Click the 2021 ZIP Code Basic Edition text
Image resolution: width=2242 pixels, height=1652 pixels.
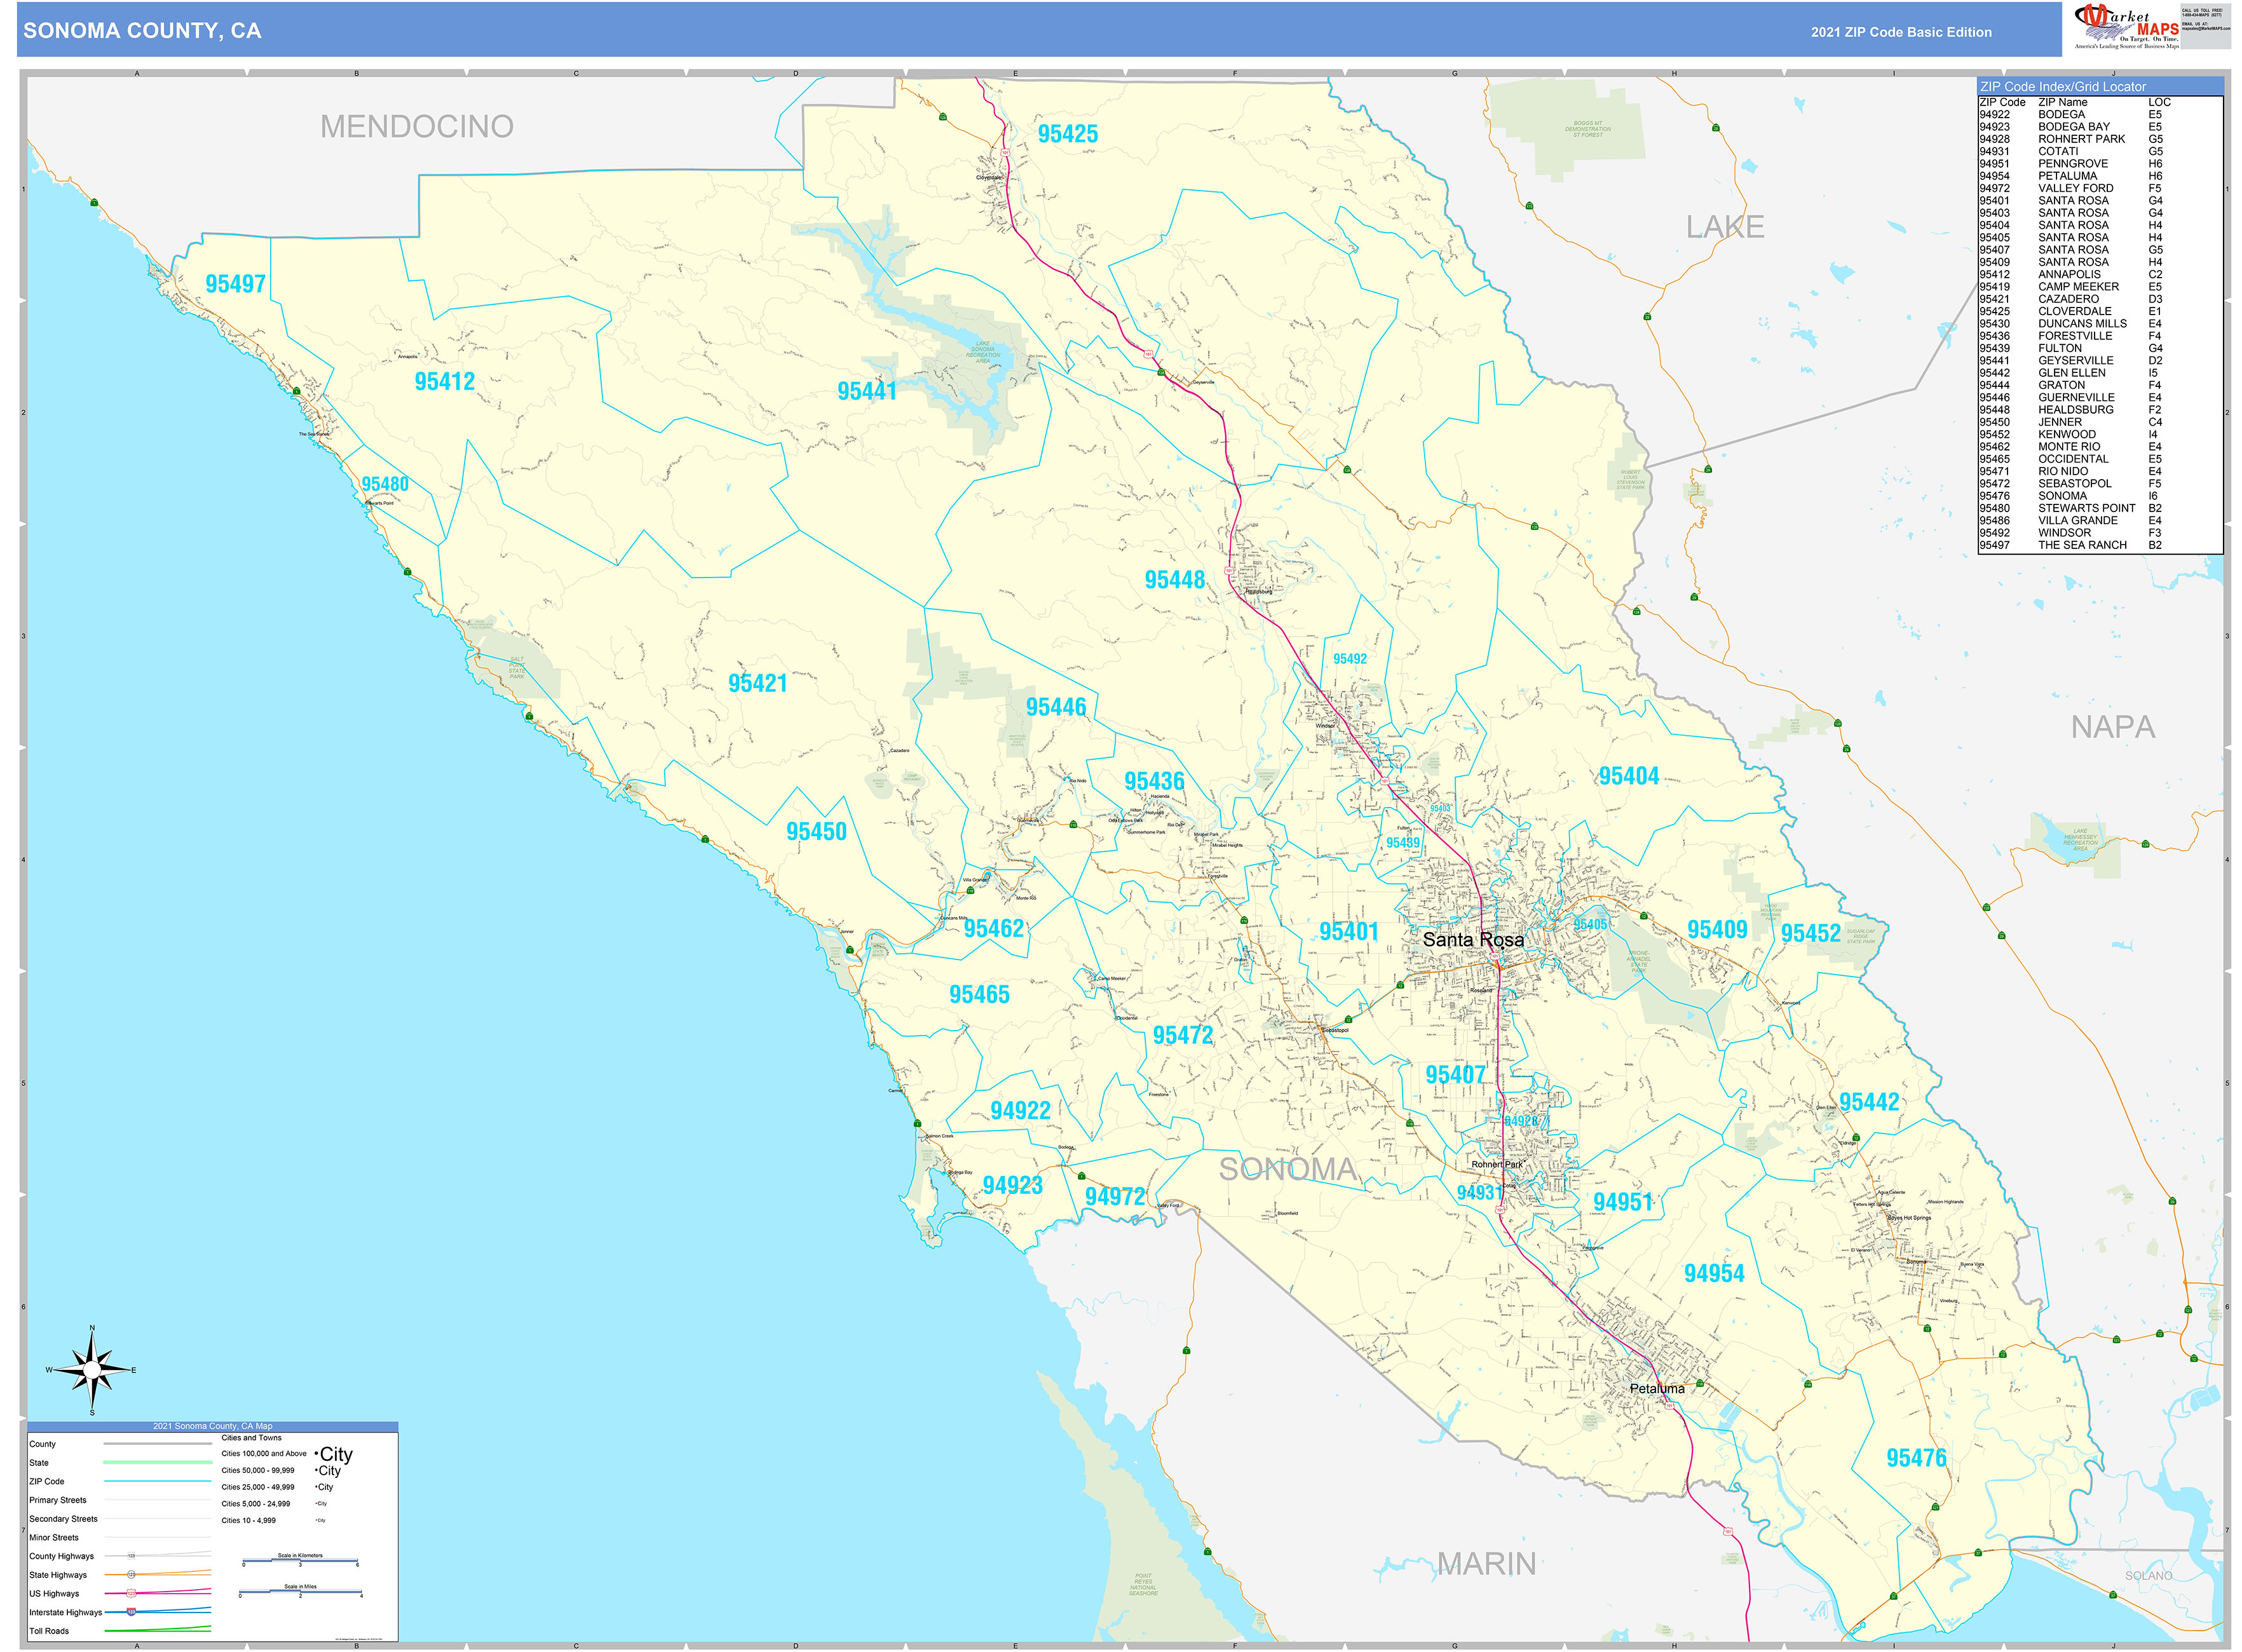[1900, 32]
